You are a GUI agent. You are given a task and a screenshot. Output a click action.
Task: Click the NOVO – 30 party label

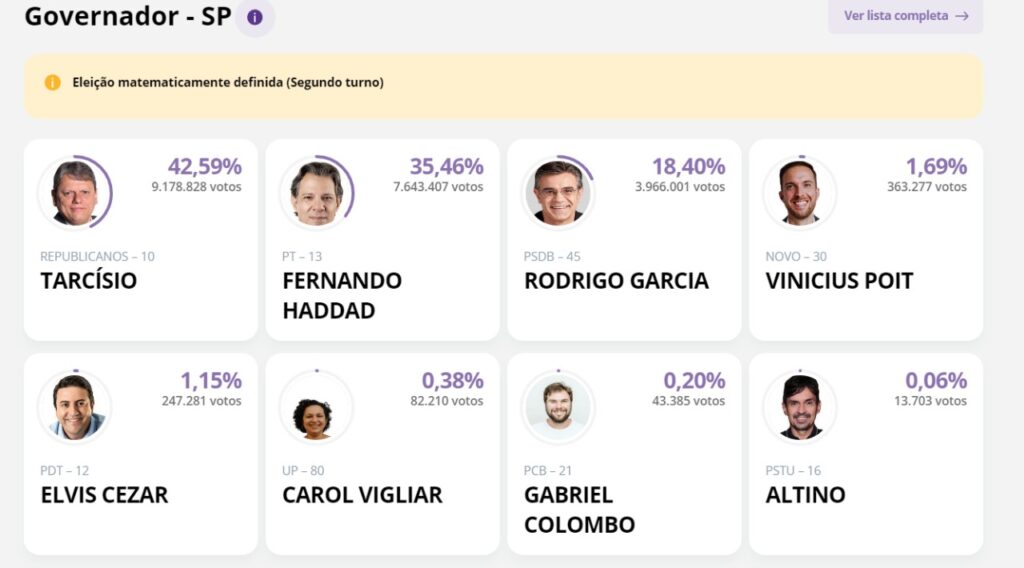click(x=796, y=257)
